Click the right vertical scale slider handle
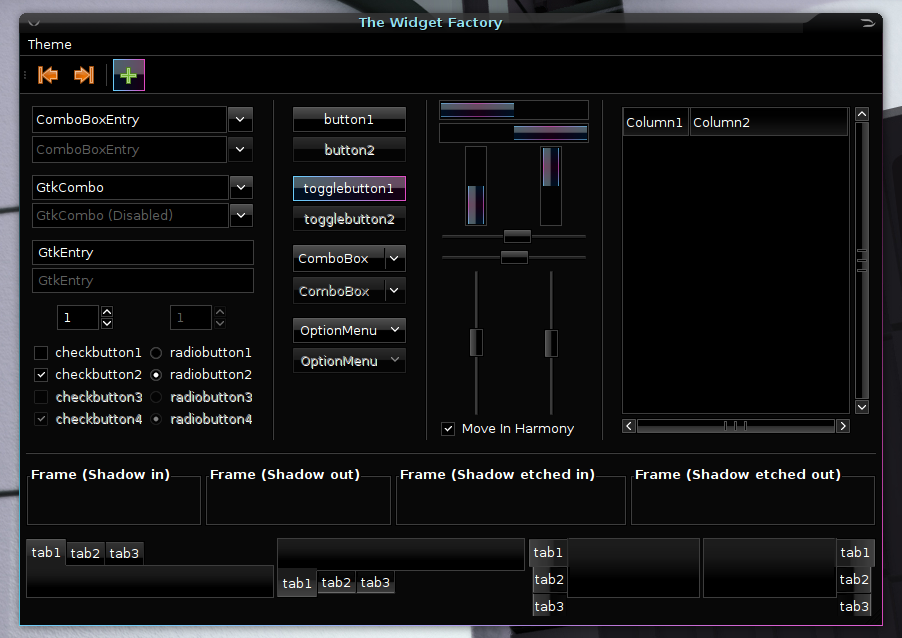This screenshot has width=902, height=638. pyautogui.click(x=551, y=343)
